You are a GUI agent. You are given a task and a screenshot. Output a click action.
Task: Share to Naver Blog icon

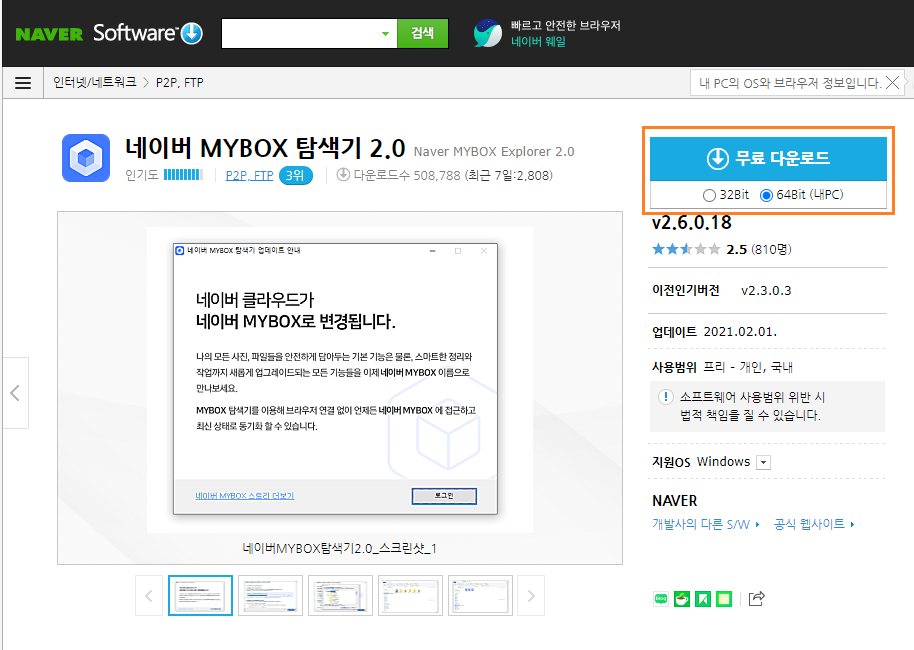click(x=660, y=599)
